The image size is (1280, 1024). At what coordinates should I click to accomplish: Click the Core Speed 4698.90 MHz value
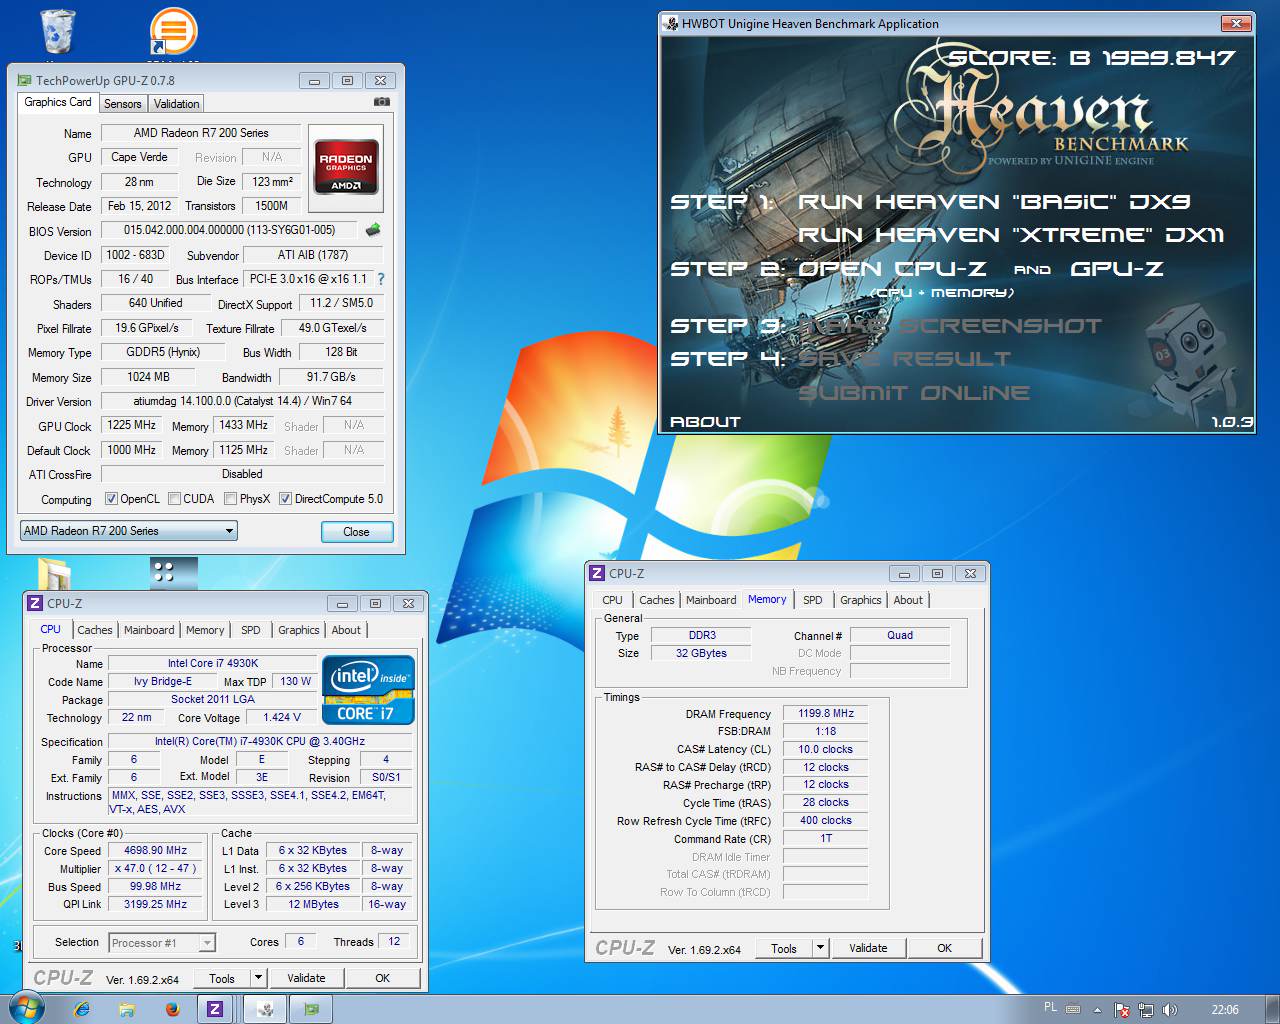[x=155, y=850]
